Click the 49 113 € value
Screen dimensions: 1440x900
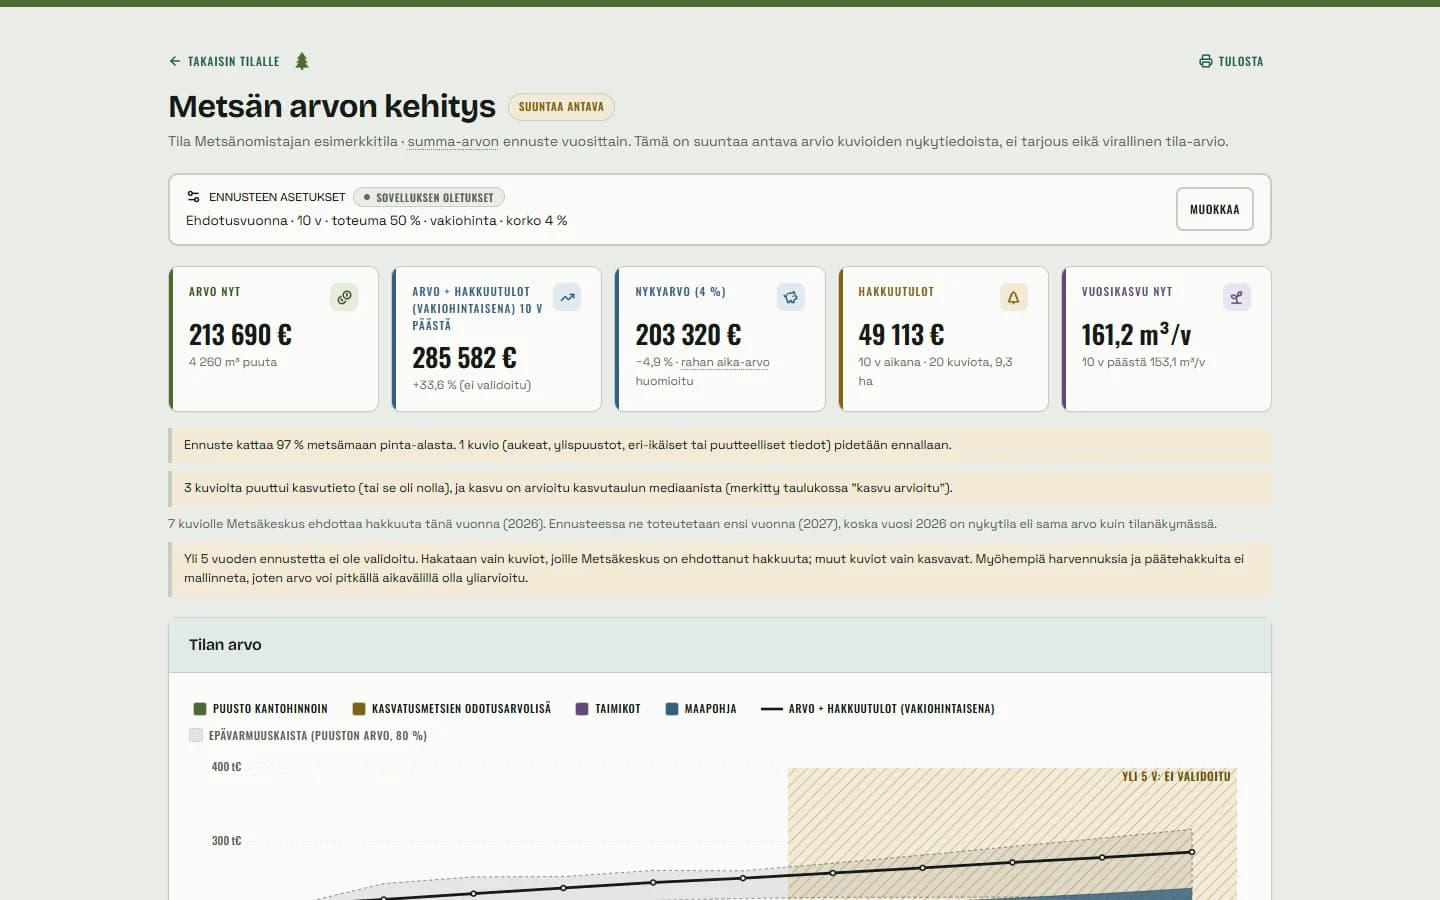tap(901, 334)
